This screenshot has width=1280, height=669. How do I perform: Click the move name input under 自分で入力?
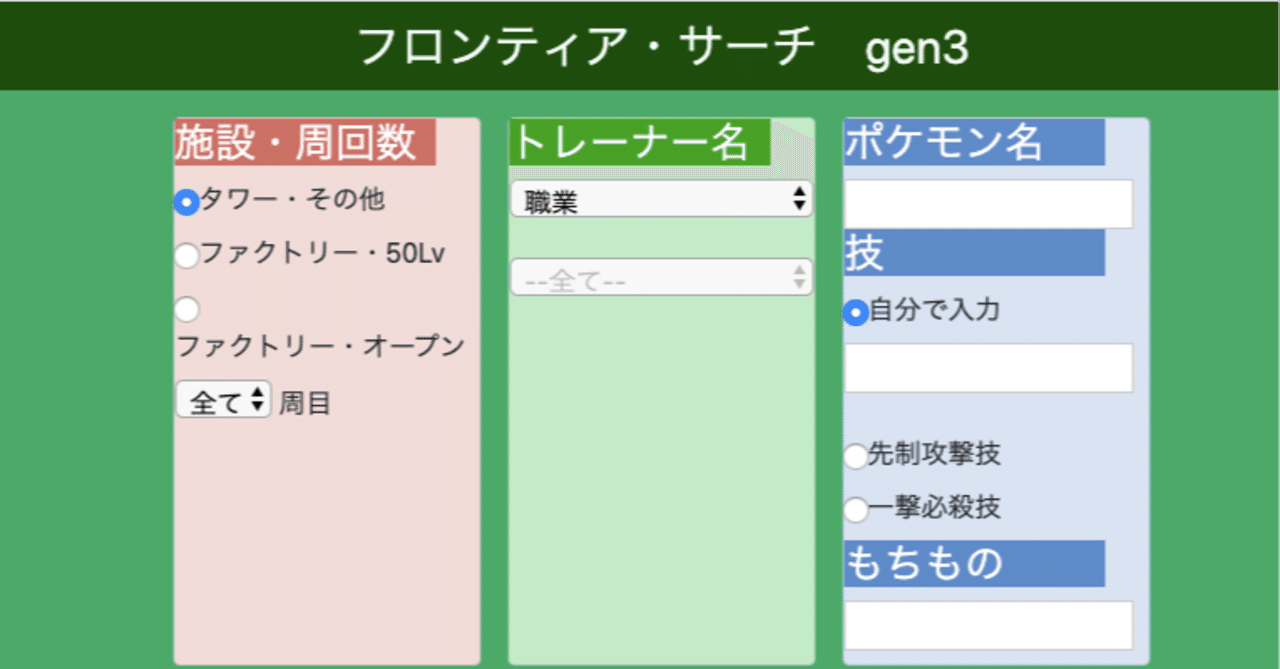tap(988, 368)
